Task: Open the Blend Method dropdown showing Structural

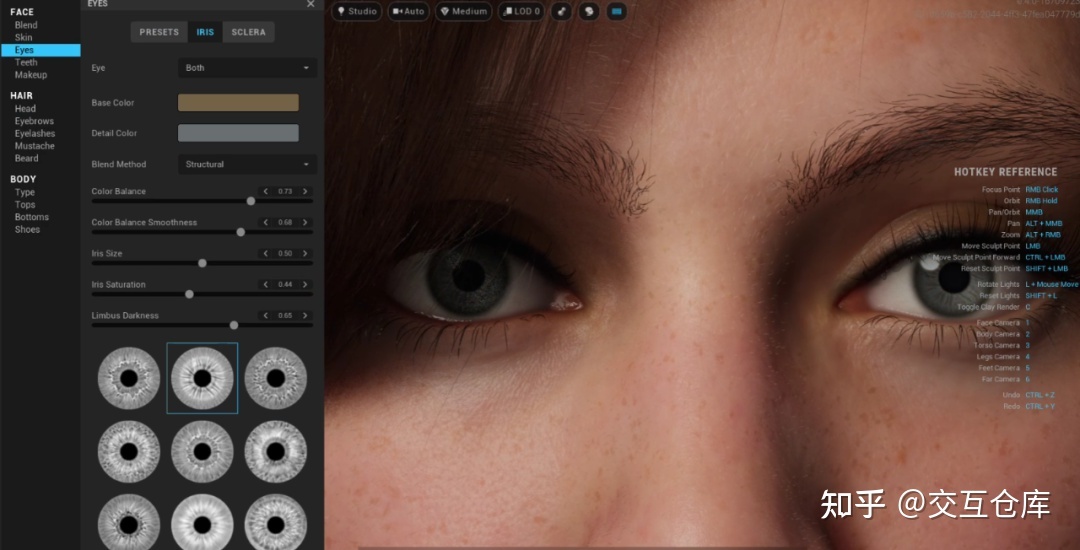Action: point(247,165)
